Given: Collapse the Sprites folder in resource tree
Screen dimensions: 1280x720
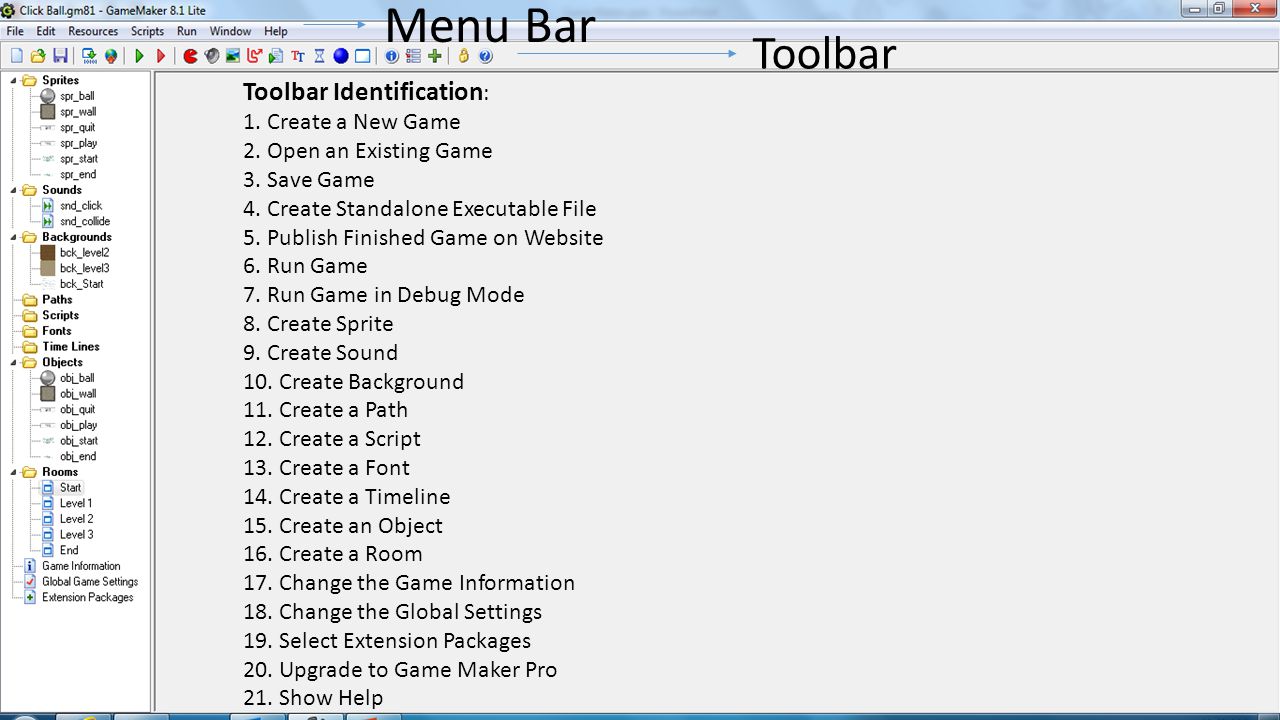Looking at the screenshot, I should point(13,80).
